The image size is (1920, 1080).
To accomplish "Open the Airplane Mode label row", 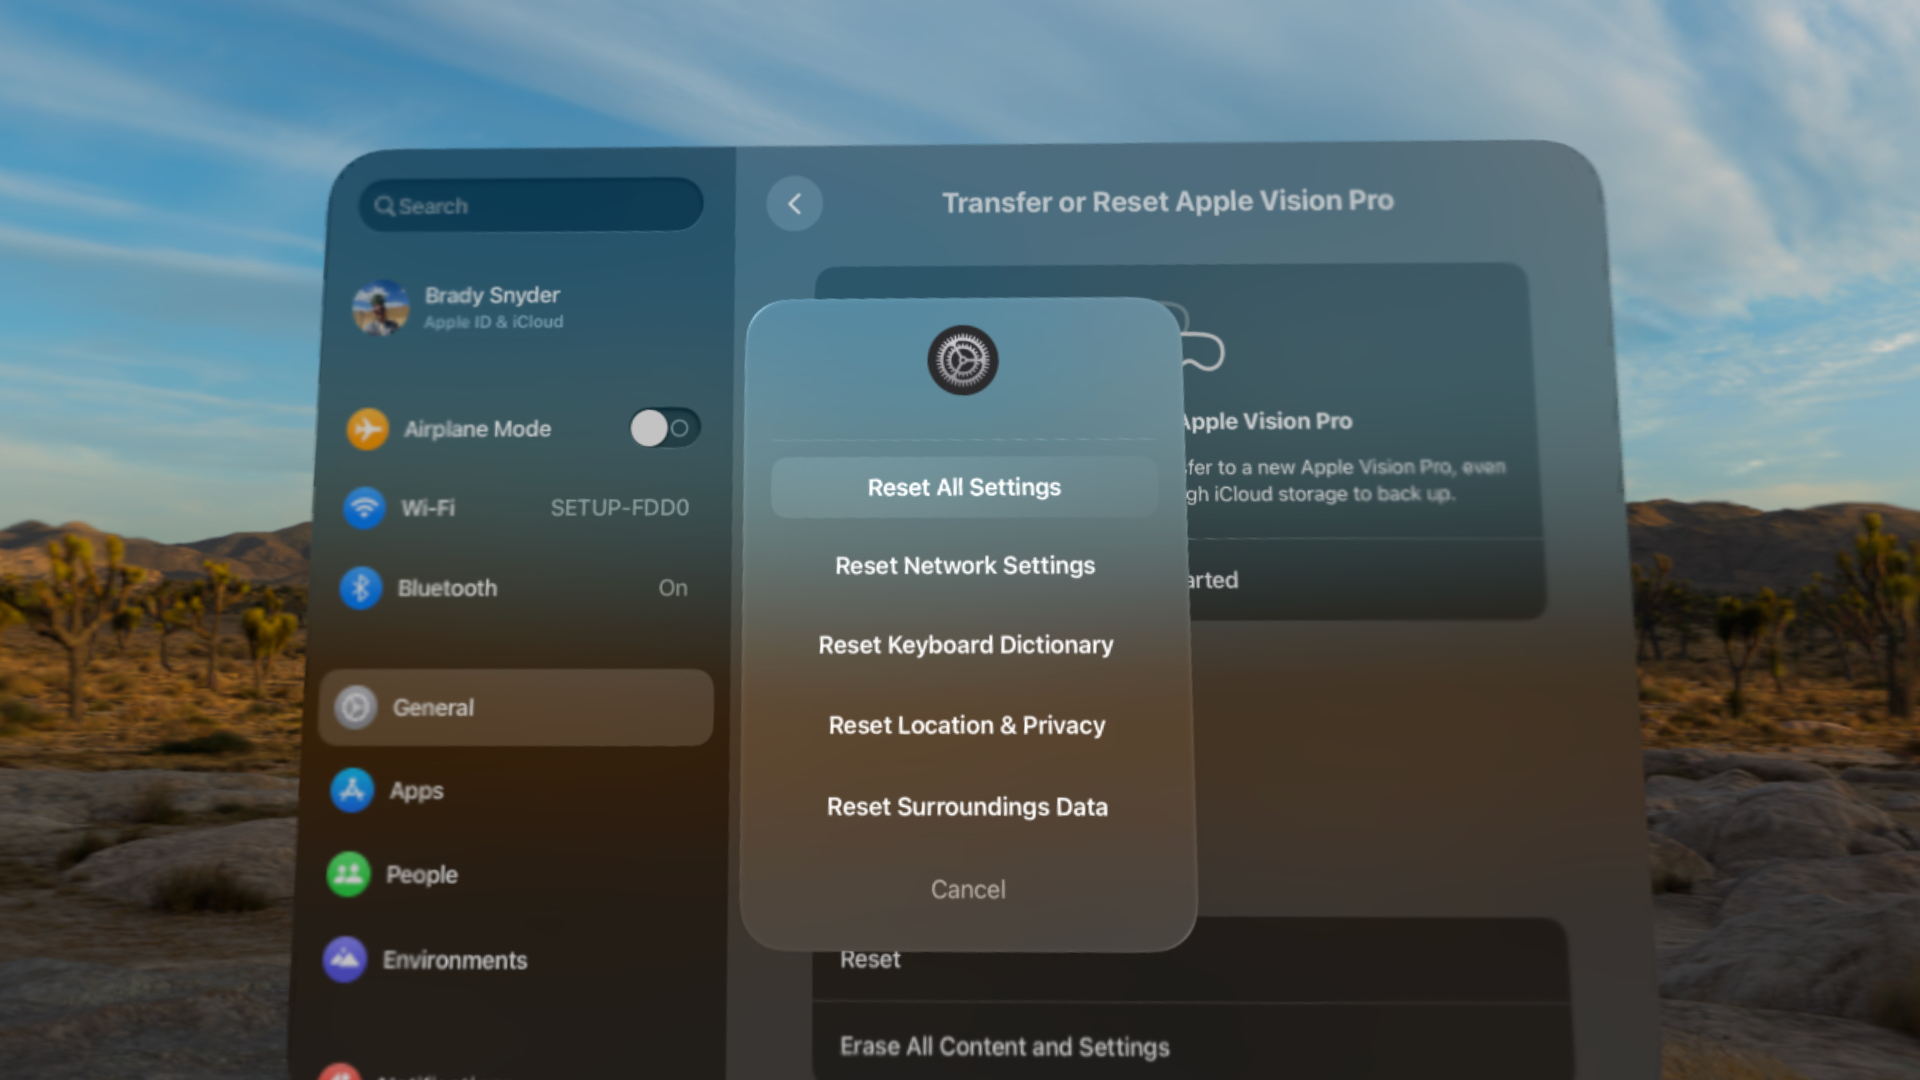I will pyautogui.click(x=477, y=429).
